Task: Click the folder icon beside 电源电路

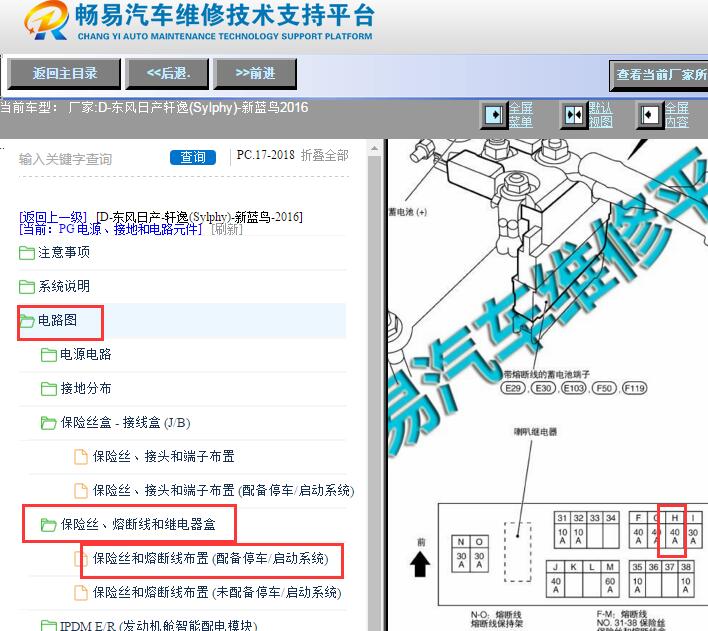Action: point(48,355)
